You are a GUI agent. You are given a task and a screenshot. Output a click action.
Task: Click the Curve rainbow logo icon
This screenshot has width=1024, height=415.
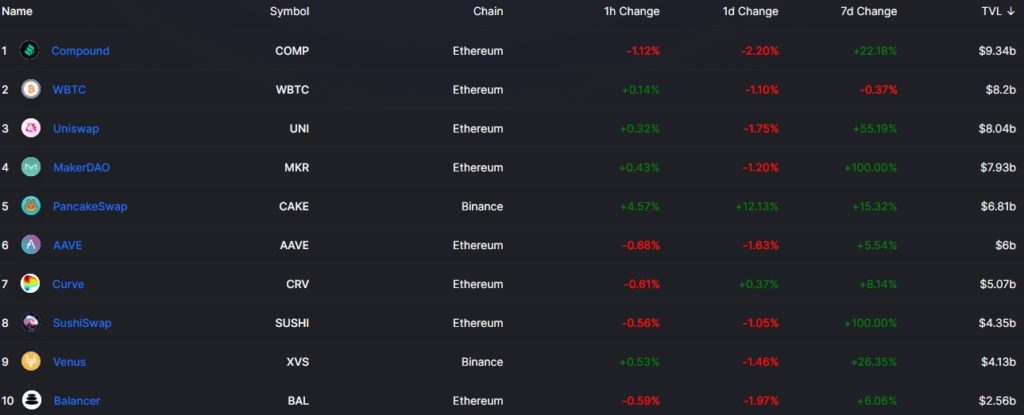coord(30,284)
